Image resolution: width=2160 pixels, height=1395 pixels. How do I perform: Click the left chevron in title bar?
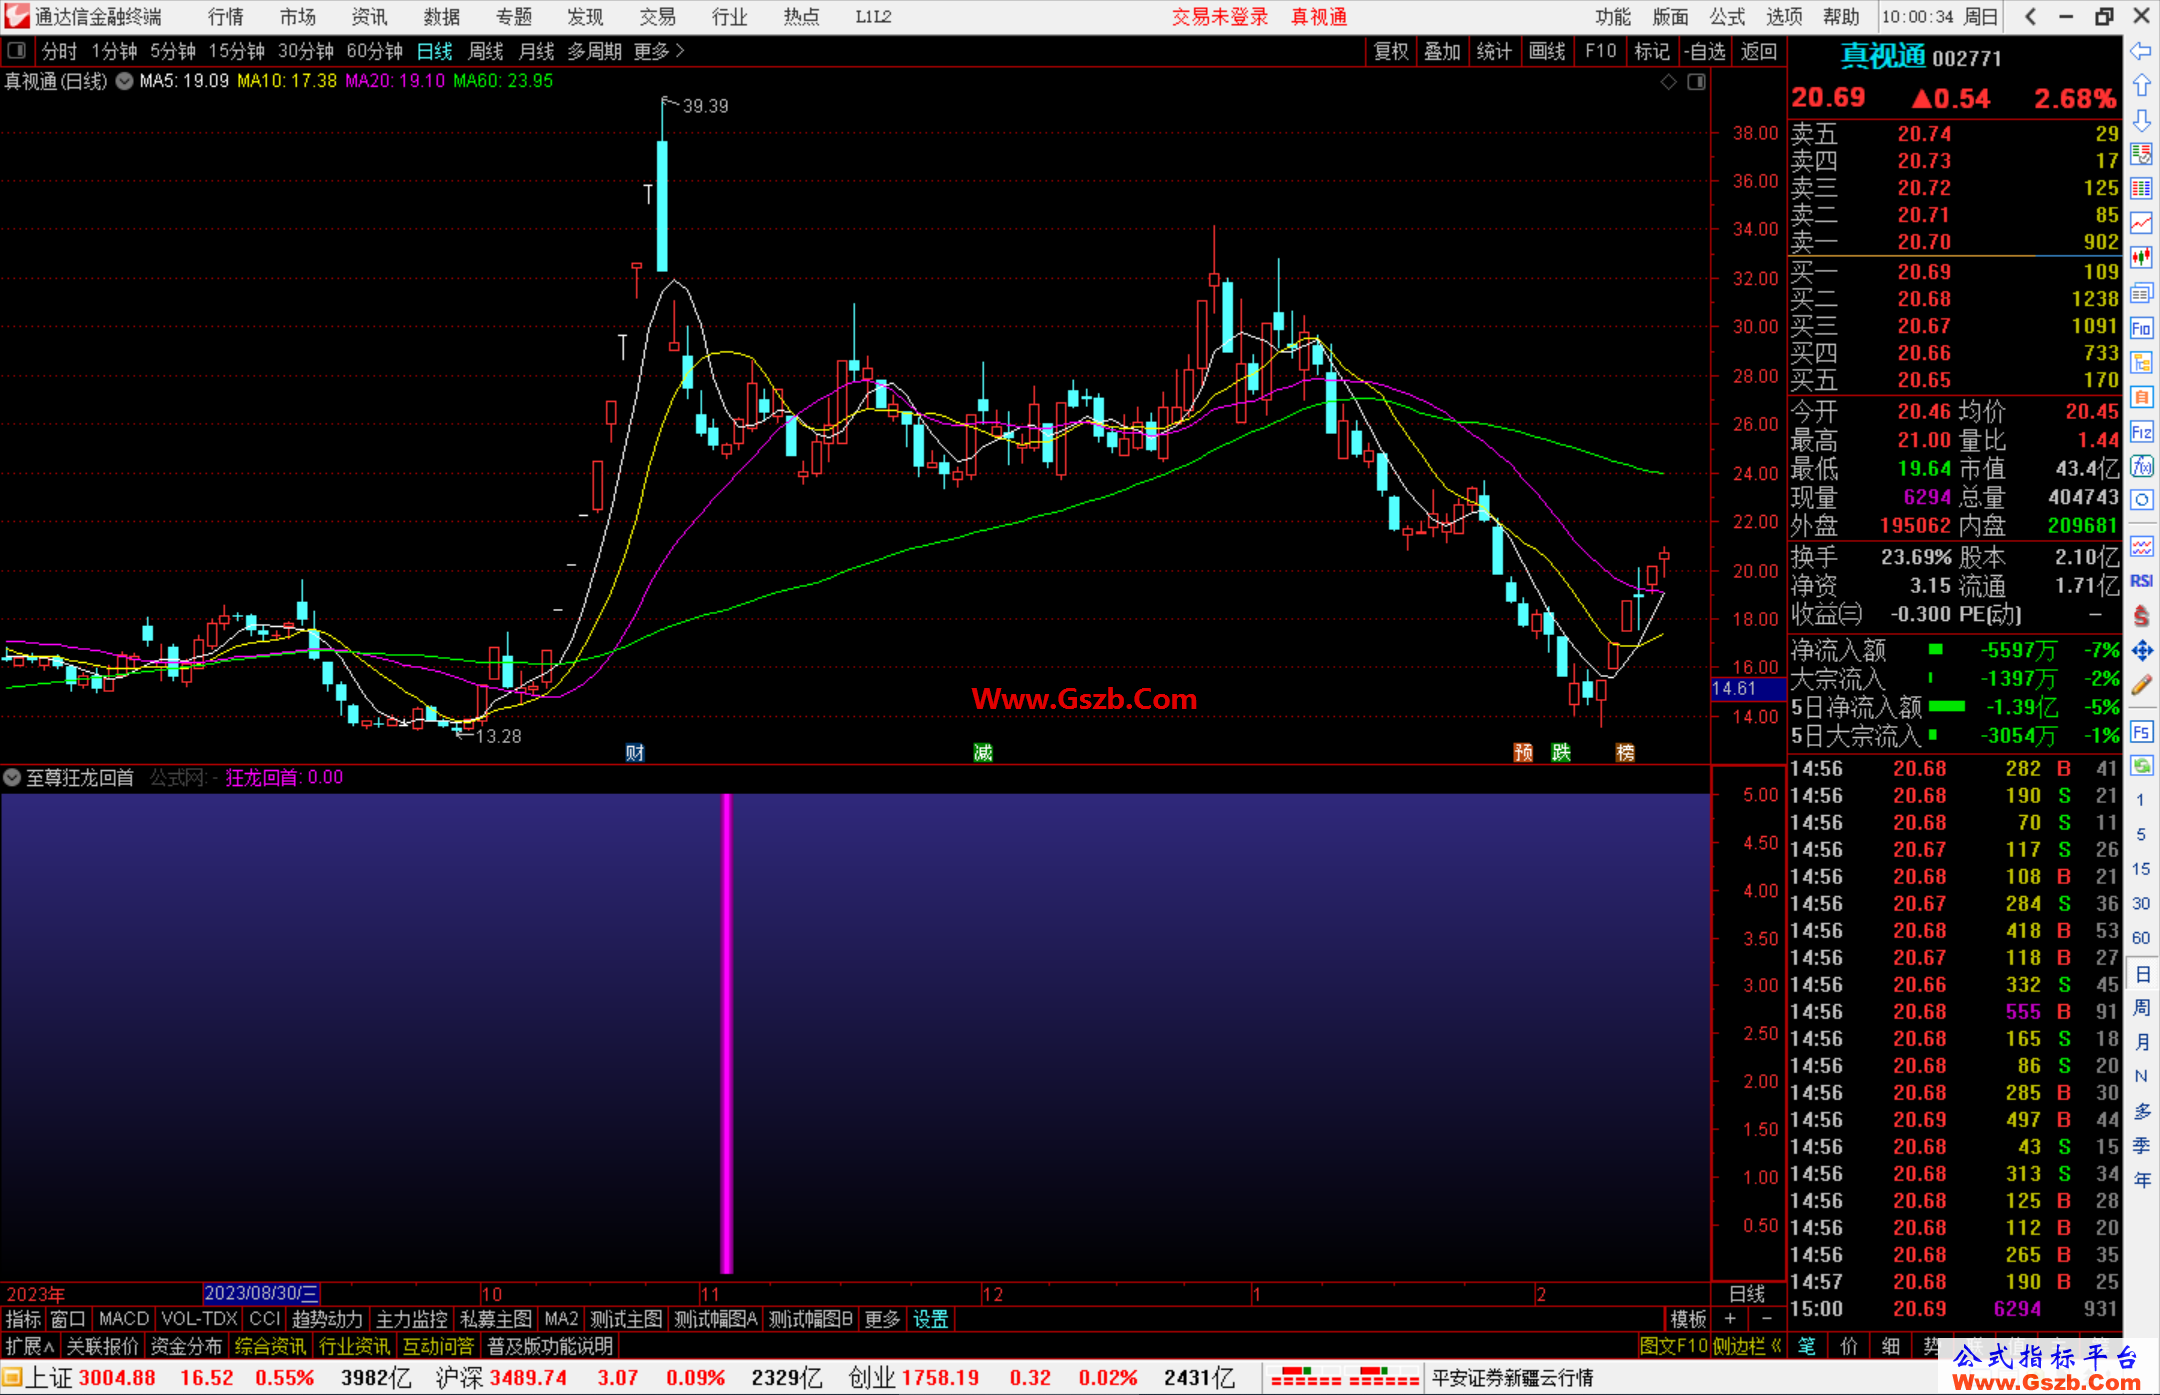pyautogui.click(x=2030, y=17)
